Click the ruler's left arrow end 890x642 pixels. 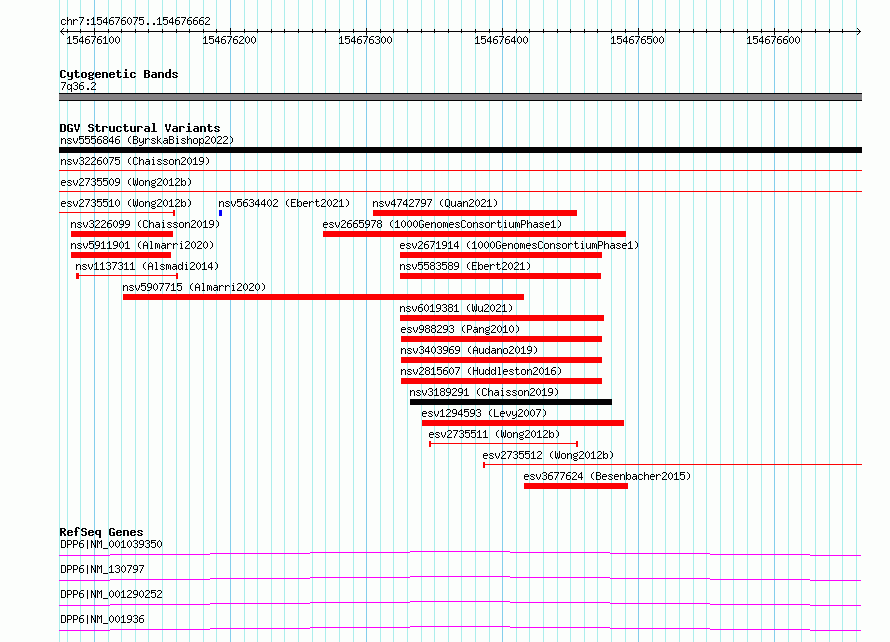click(62, 31)
